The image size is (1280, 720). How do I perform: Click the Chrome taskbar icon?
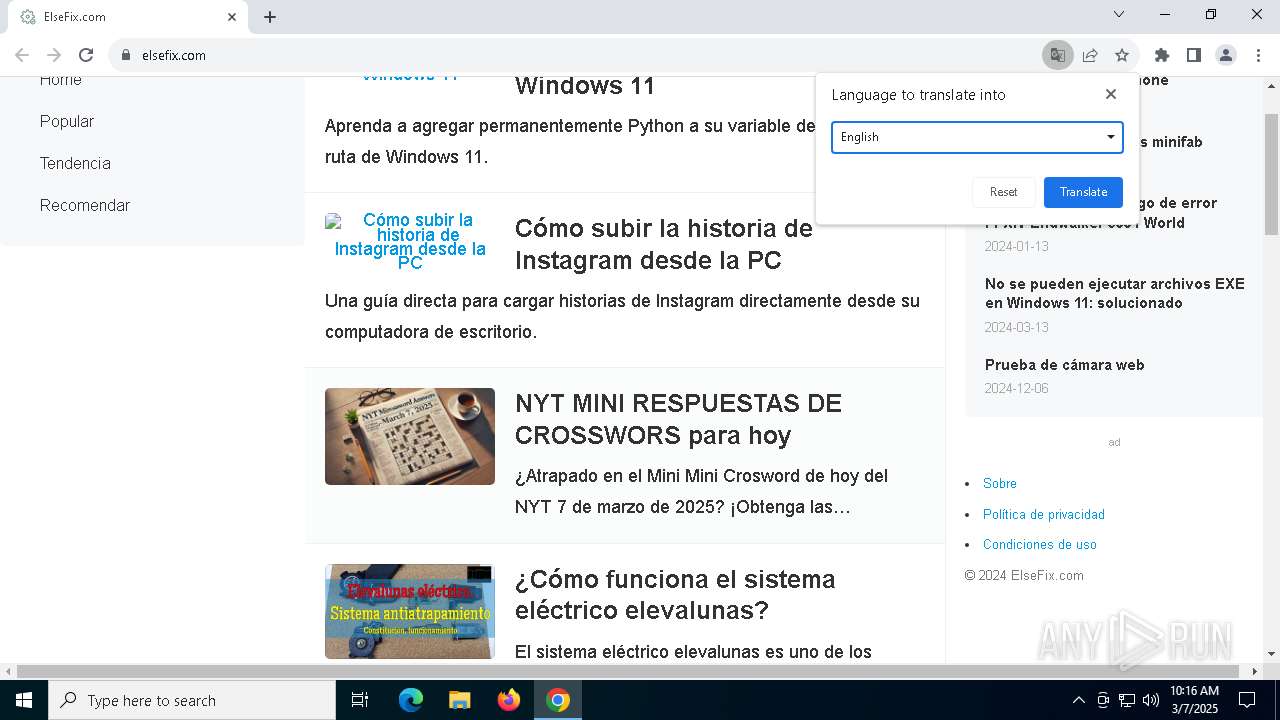[558, 700]
